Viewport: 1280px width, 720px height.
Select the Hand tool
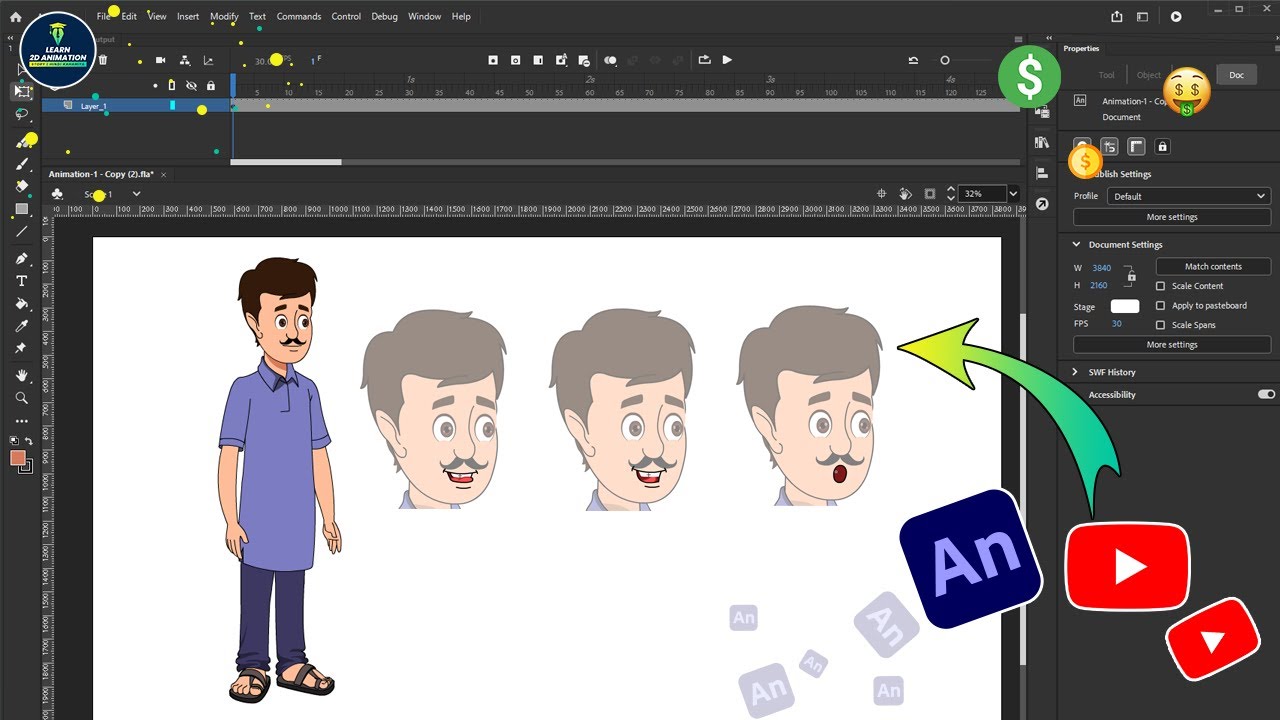point(22,375)
